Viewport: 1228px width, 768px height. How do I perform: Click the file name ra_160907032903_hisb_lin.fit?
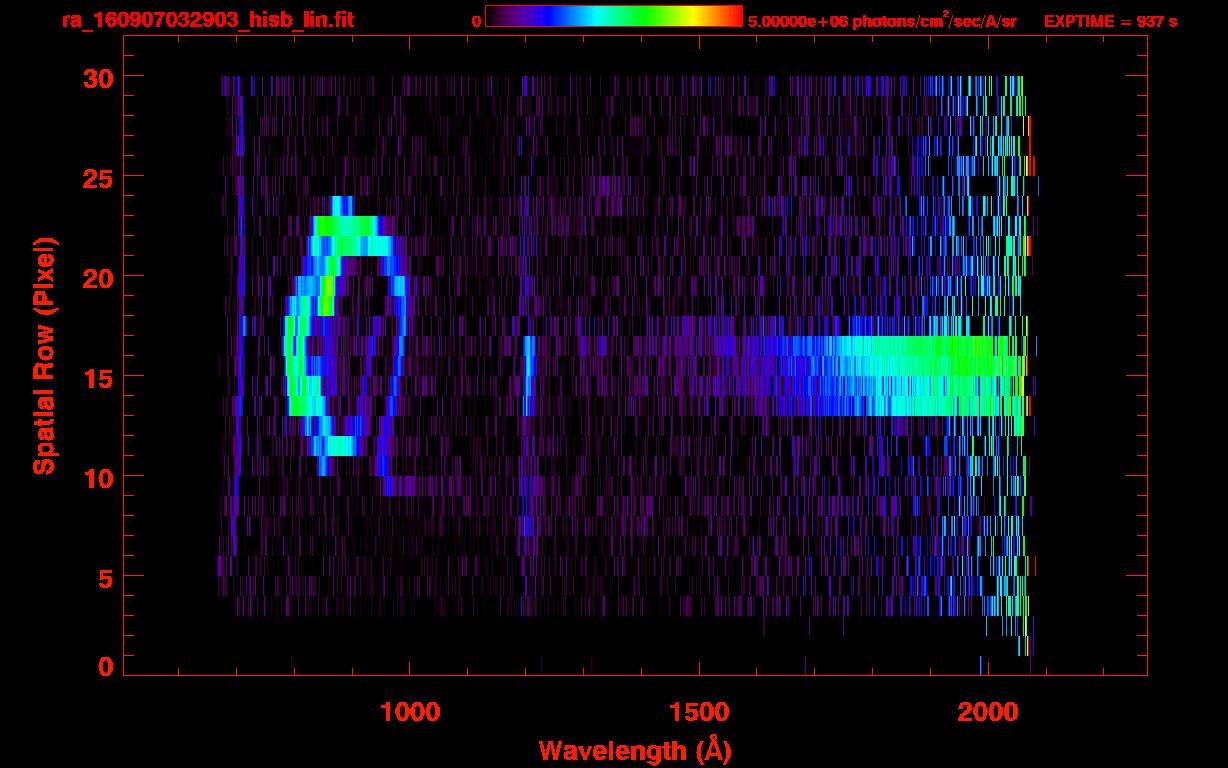point(207,20)
